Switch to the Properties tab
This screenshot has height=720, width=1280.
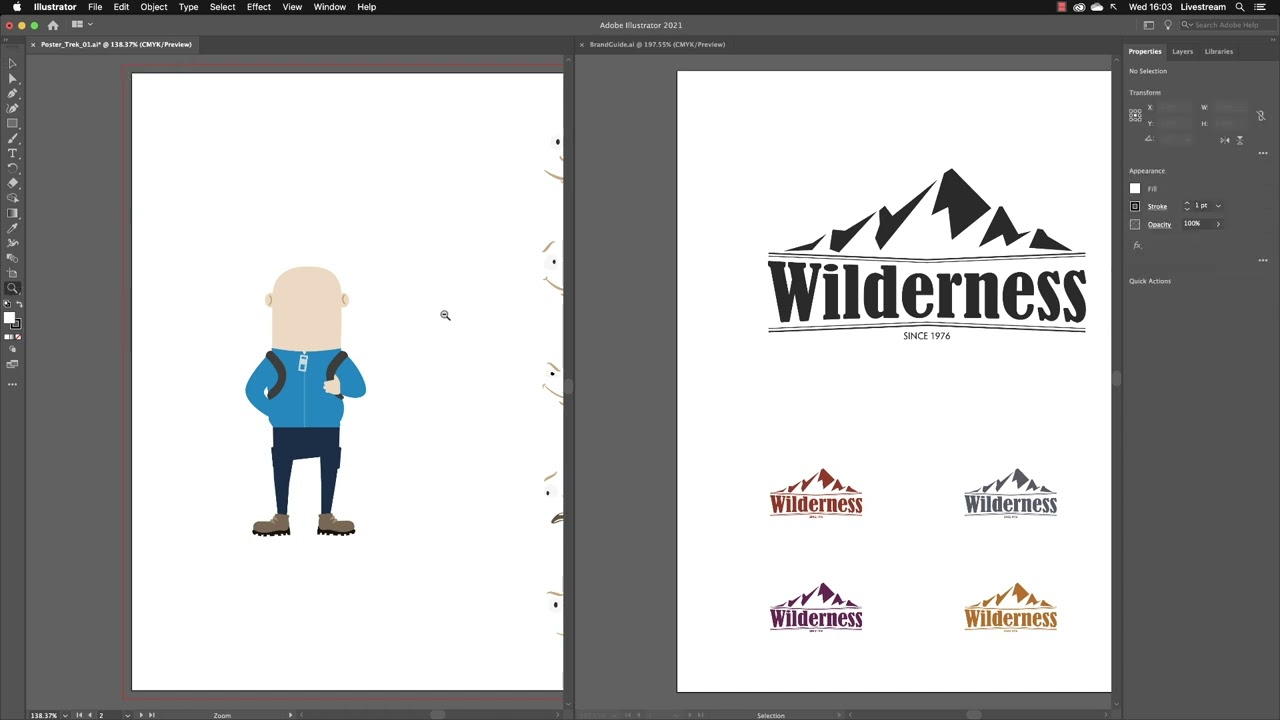(x=1145, y=51)
